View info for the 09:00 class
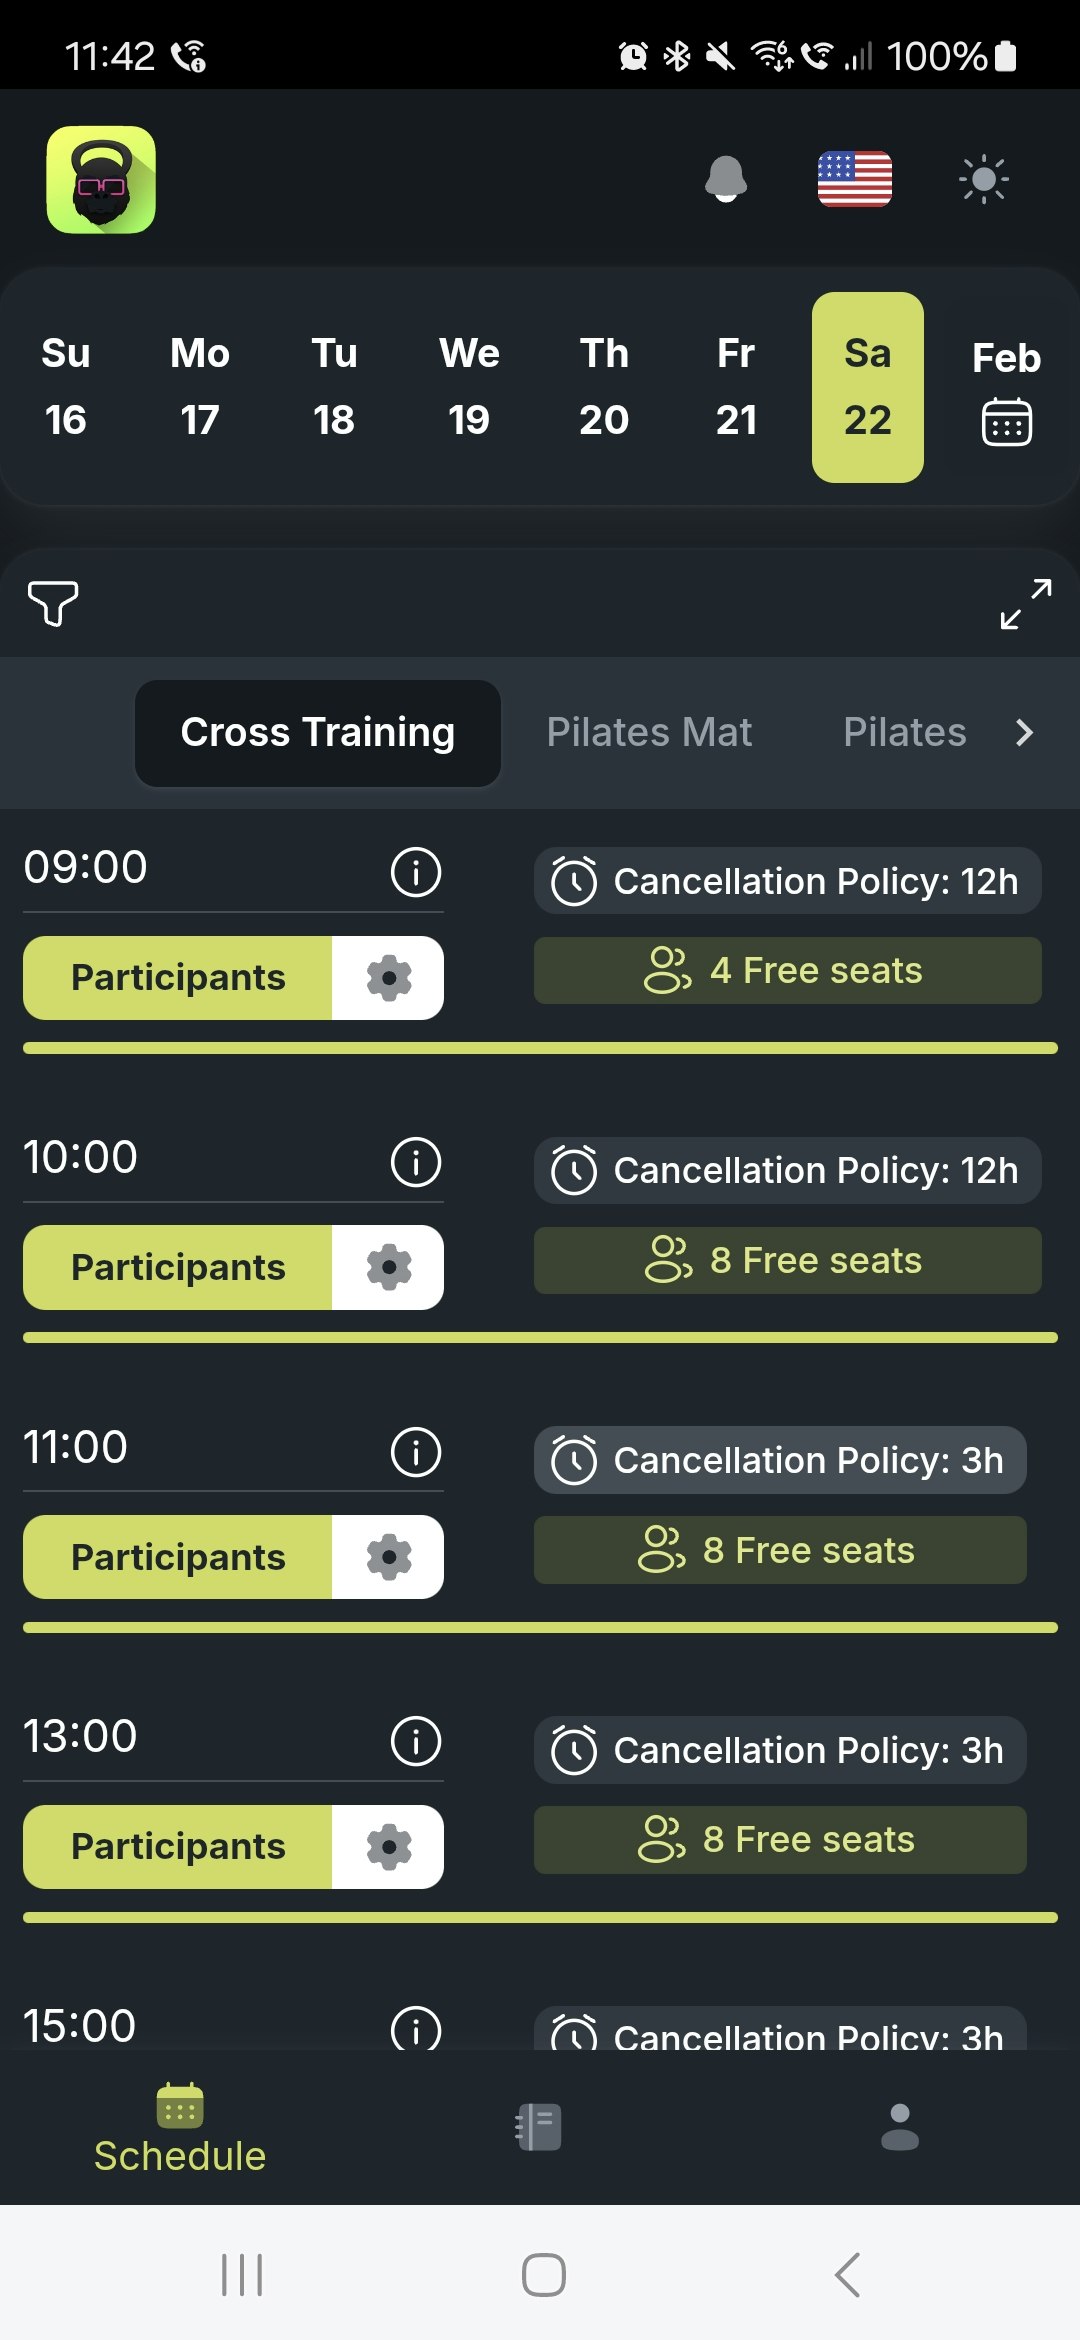This screenshot has height=2340, width=1080. pos(415,871)
